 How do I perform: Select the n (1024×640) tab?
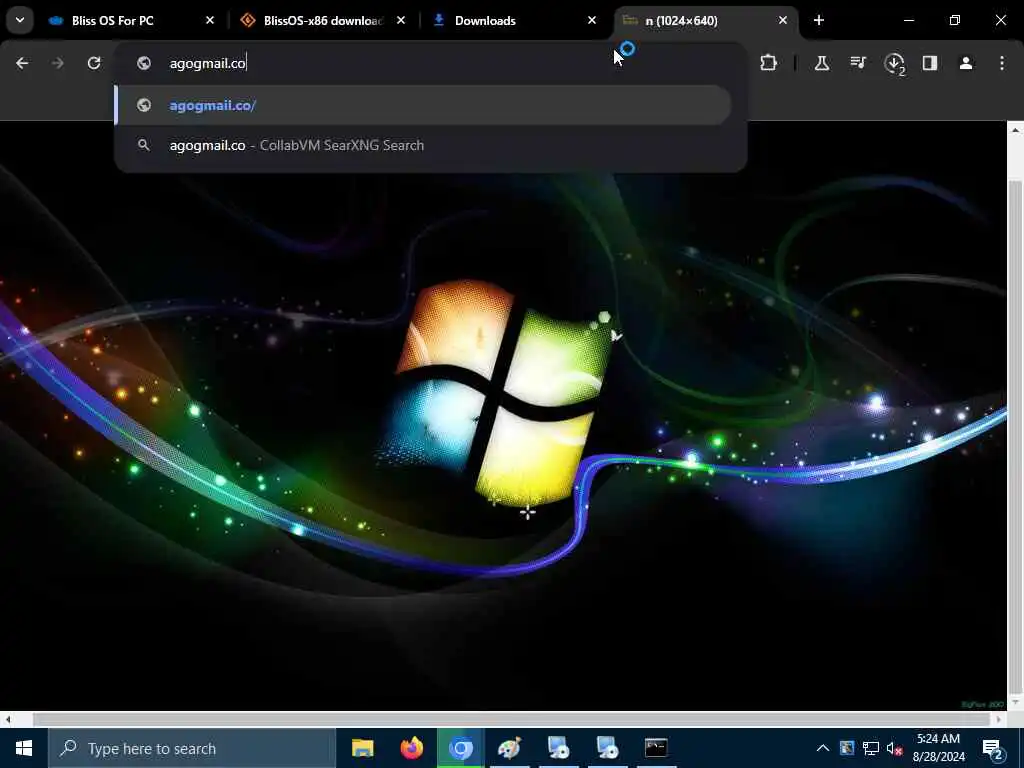click(705, 20)
